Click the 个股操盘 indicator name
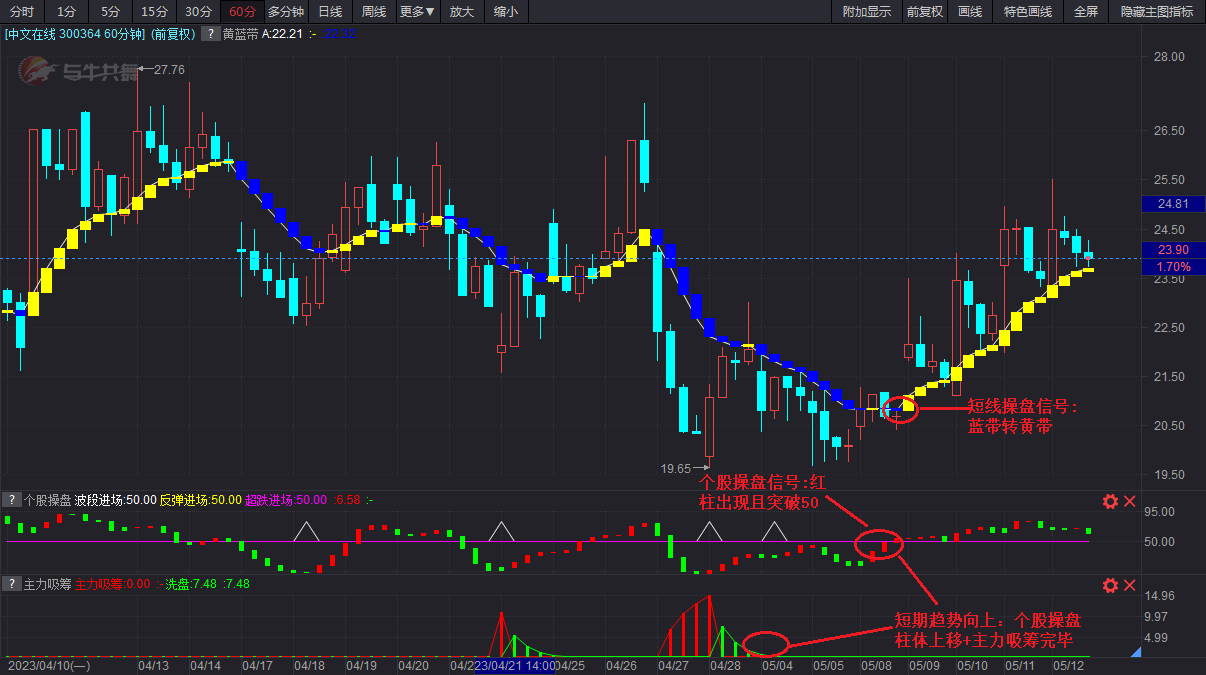Image resolution: width=1206 pixels, height=675 pixels. (x=47, y=500)
